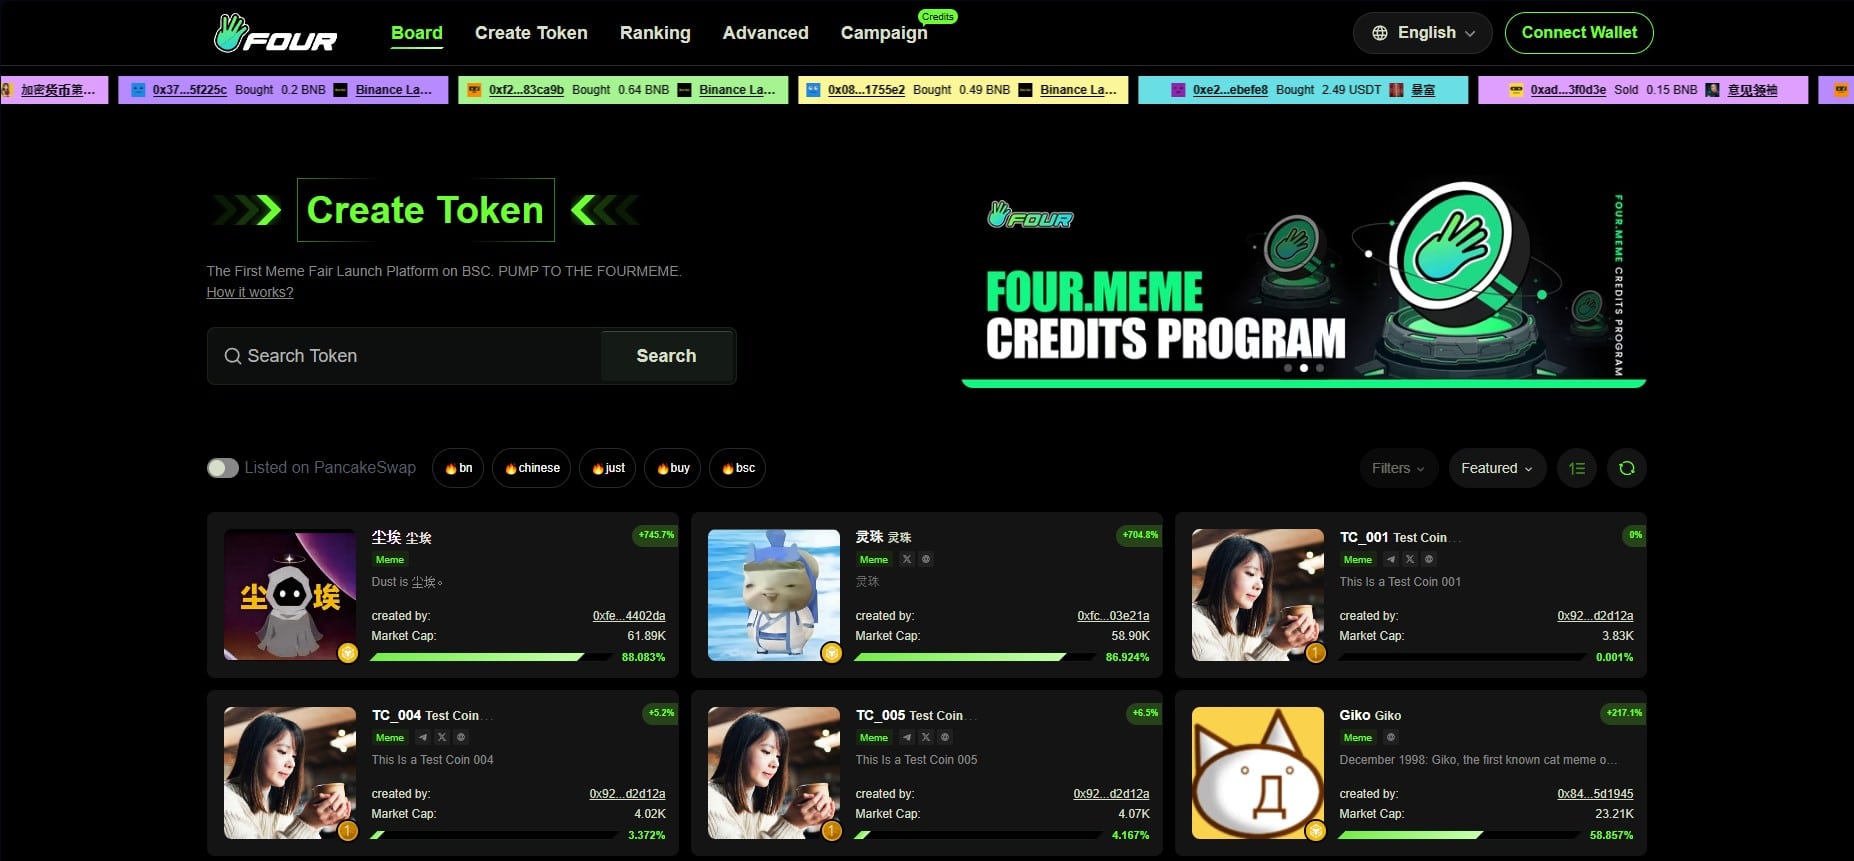Click the green refresh icon
1854x861 pixels.
click(x=1627, y=468)
